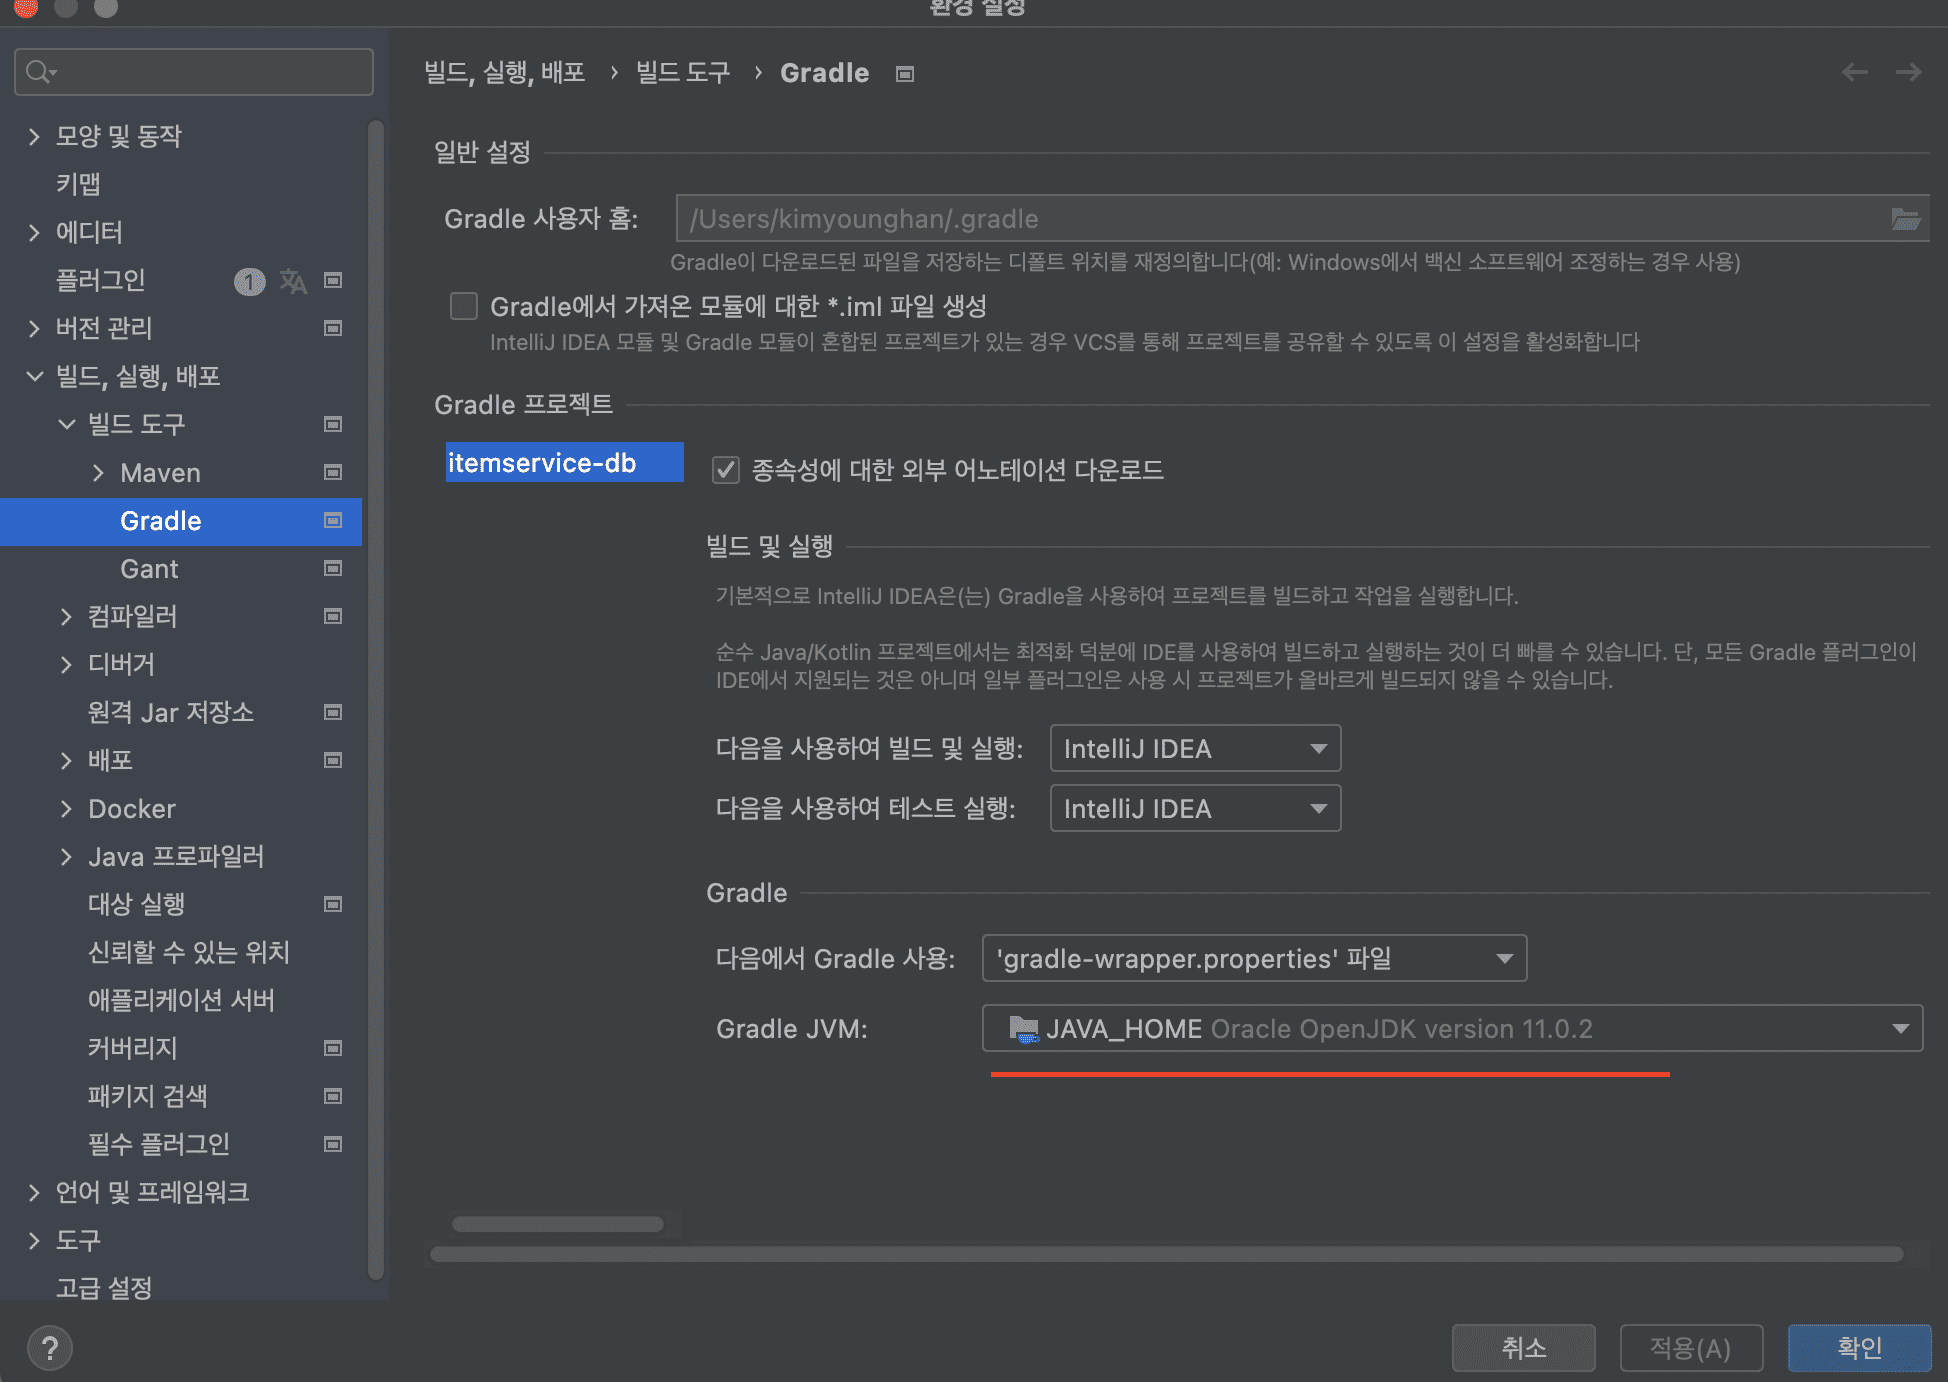This screenshot has width=1948, height=1382.
Task: Click the horizontal scrollbar under project list
Action: (x=557, y=1224)
